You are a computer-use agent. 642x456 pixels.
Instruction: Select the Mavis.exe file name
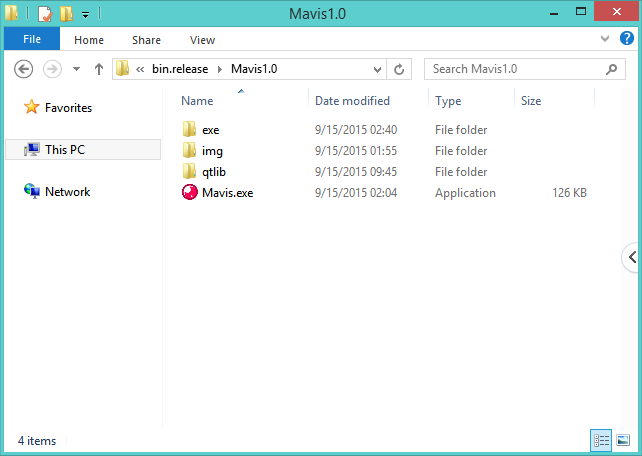coord(228,193)
